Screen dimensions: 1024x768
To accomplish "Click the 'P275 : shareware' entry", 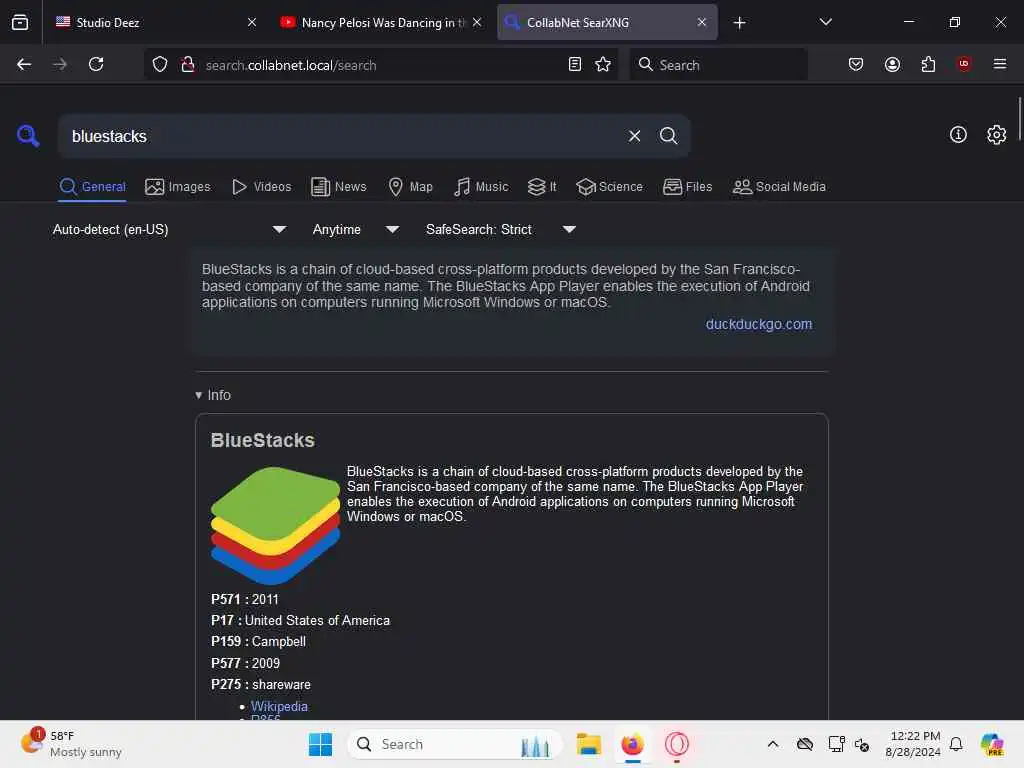I will pyautogui.click(x=261, y=684).
